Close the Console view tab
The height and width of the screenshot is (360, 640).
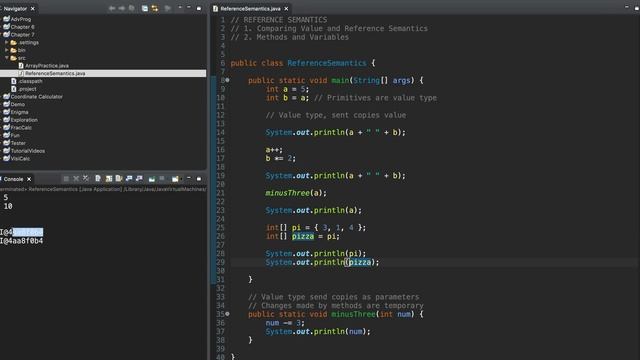click(29, 179)
